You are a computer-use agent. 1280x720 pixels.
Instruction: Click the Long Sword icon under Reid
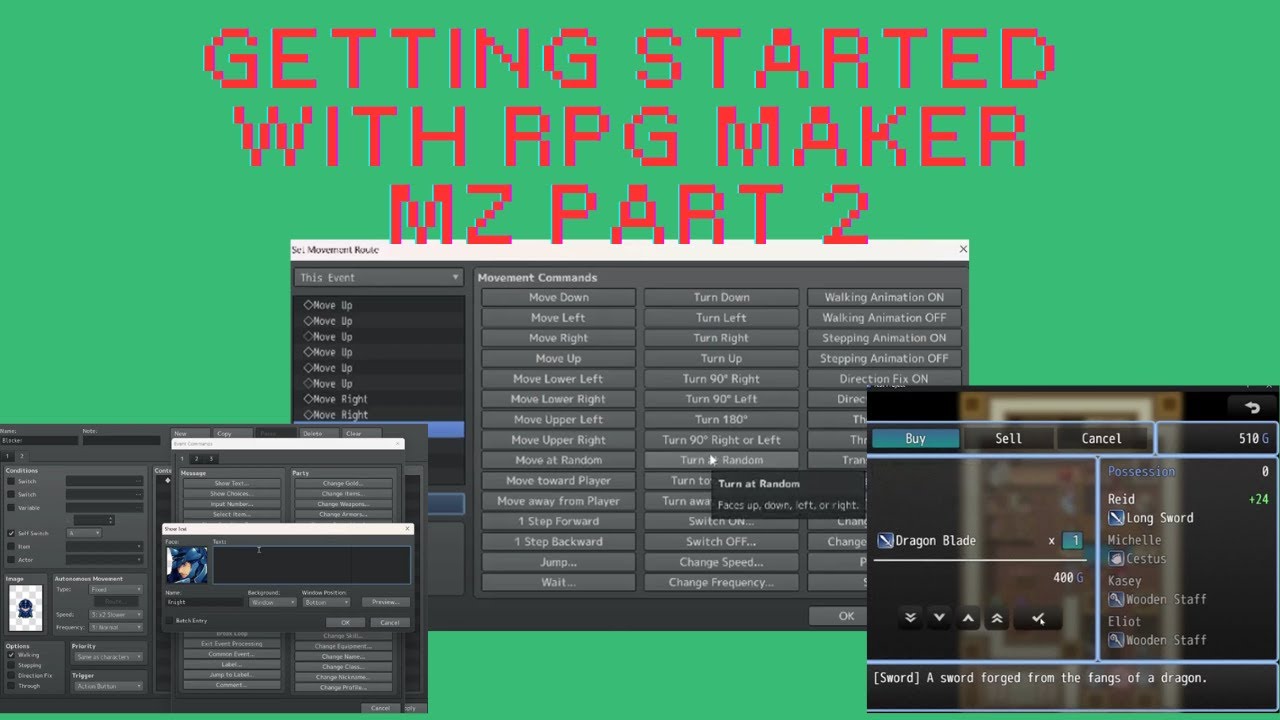1116,518
